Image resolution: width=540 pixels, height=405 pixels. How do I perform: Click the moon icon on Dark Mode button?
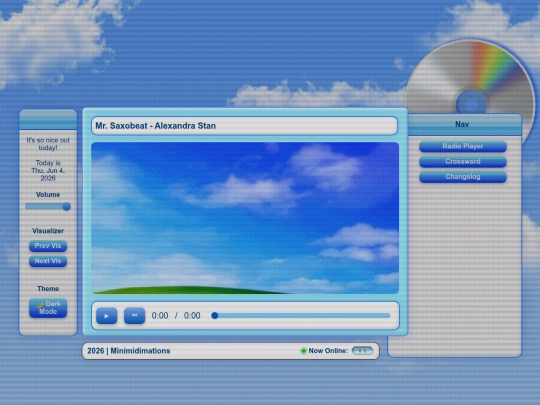click(x=40, y=304)
